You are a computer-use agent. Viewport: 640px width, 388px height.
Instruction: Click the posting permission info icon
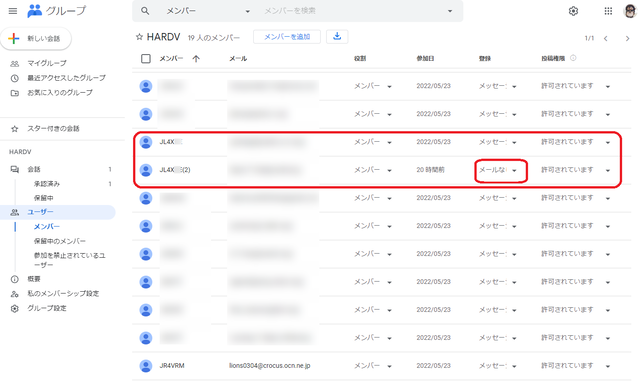click(x=573, y=58)
